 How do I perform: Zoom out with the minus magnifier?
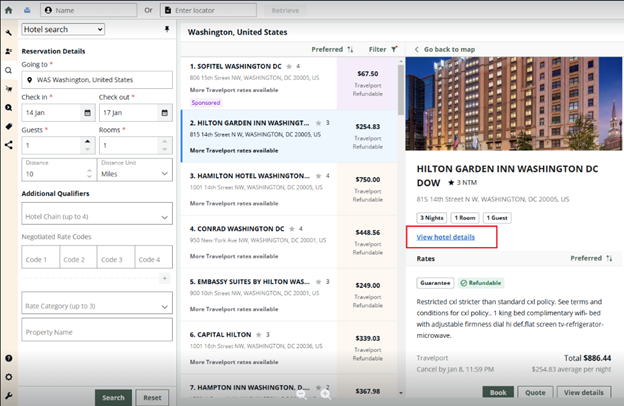point(302,394)
